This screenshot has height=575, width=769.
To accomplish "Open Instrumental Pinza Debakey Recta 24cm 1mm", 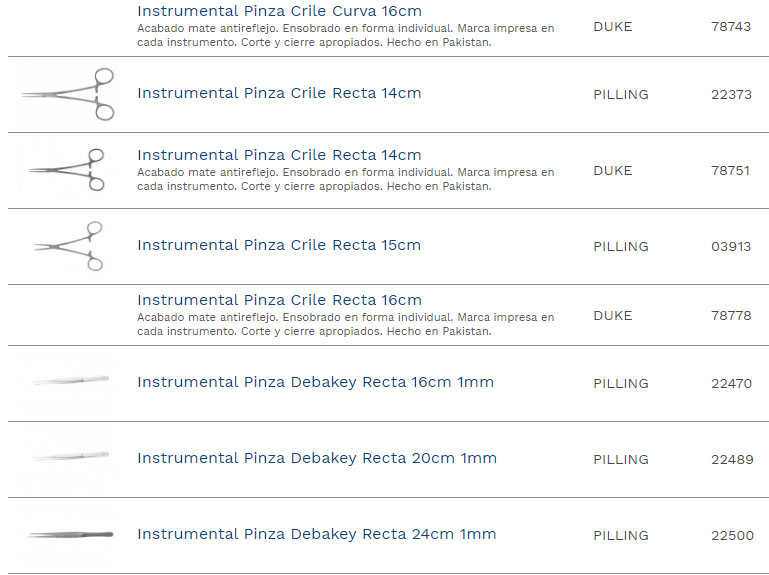I will tap(316, 534).
